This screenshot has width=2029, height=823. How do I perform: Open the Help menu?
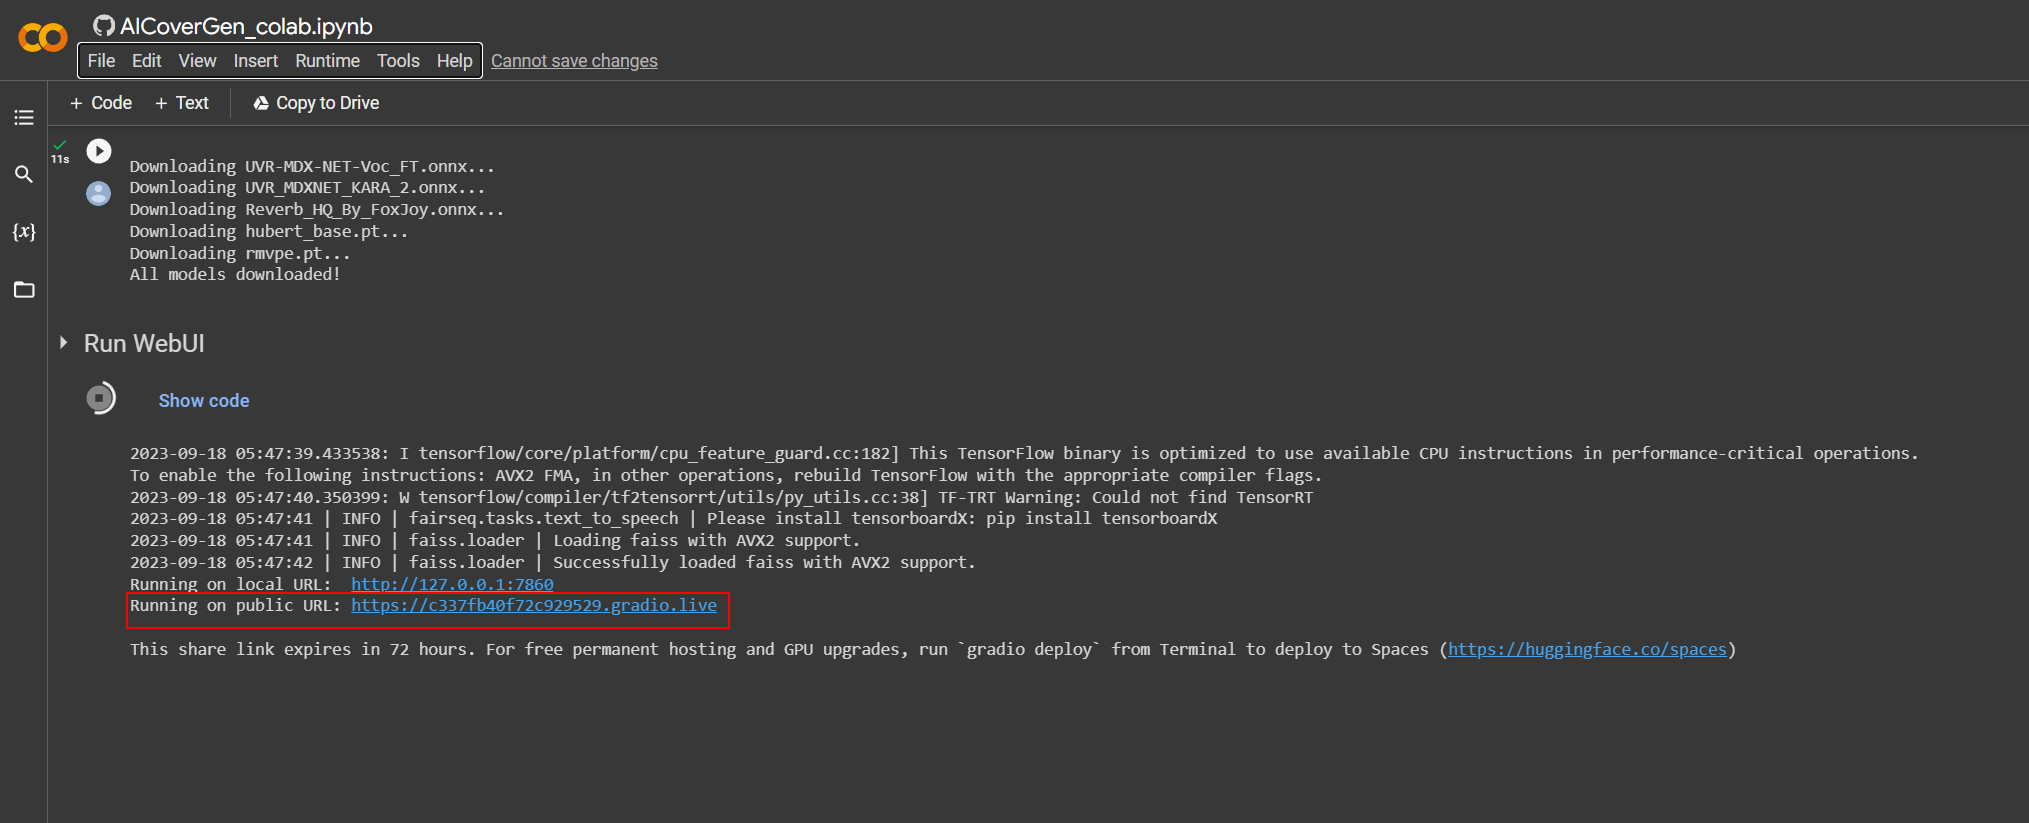coord(454,61)
